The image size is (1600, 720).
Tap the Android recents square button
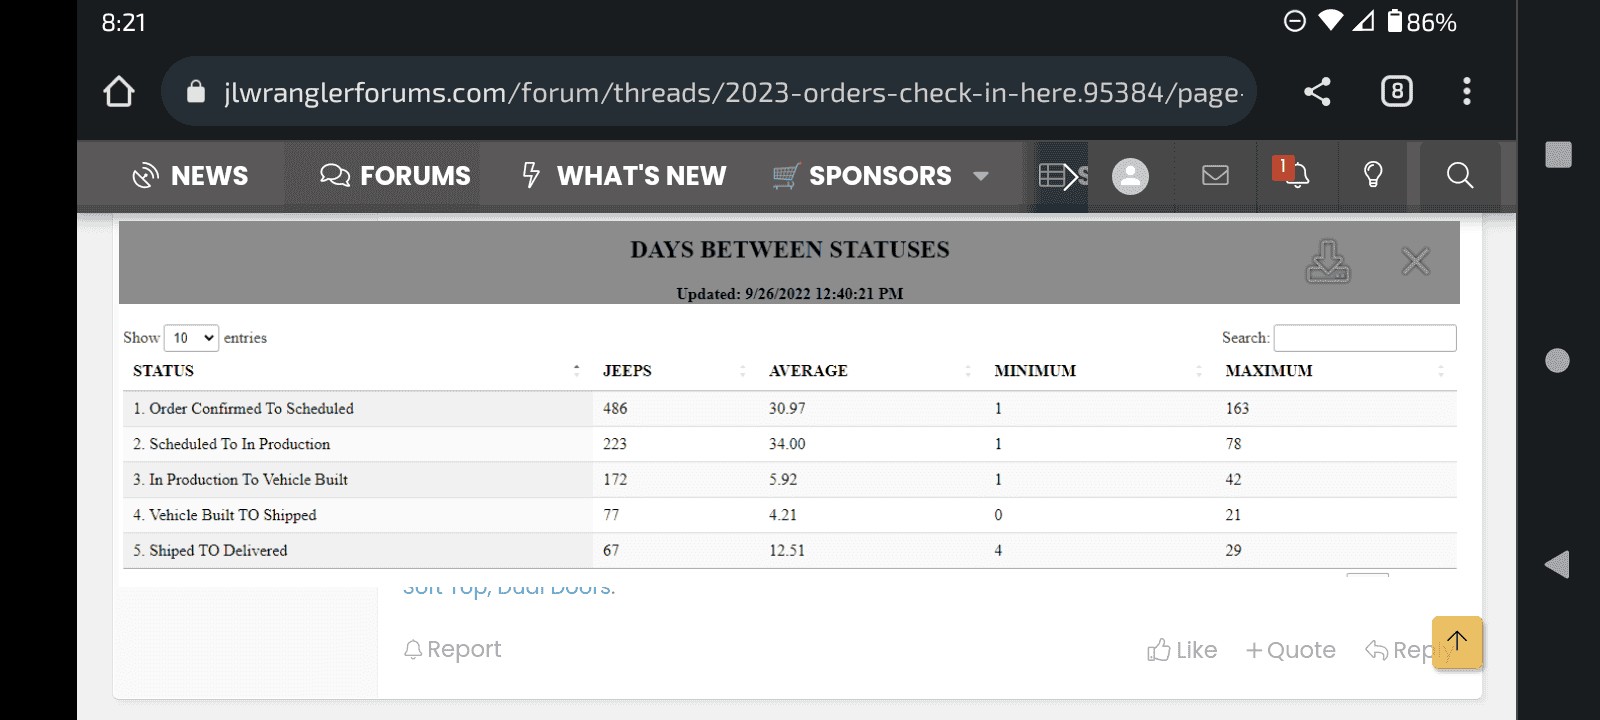click(1558, 154)
